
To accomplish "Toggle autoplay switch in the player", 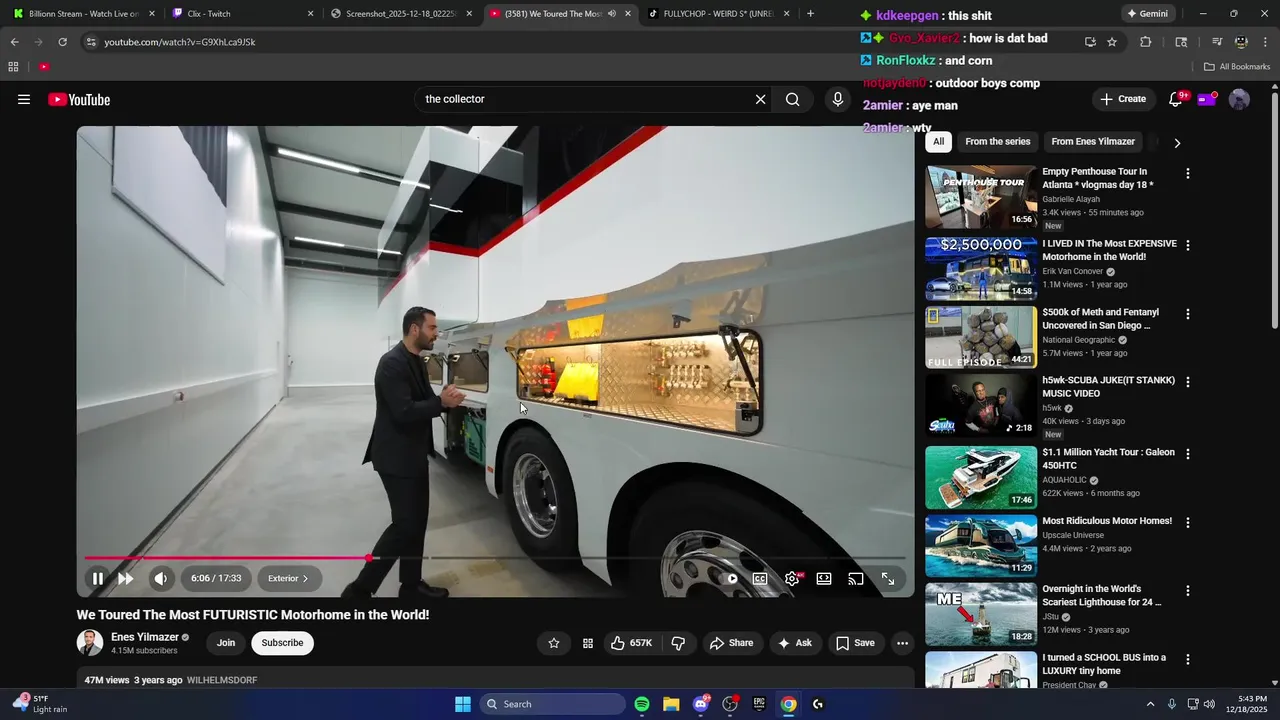I will point(731,578).
